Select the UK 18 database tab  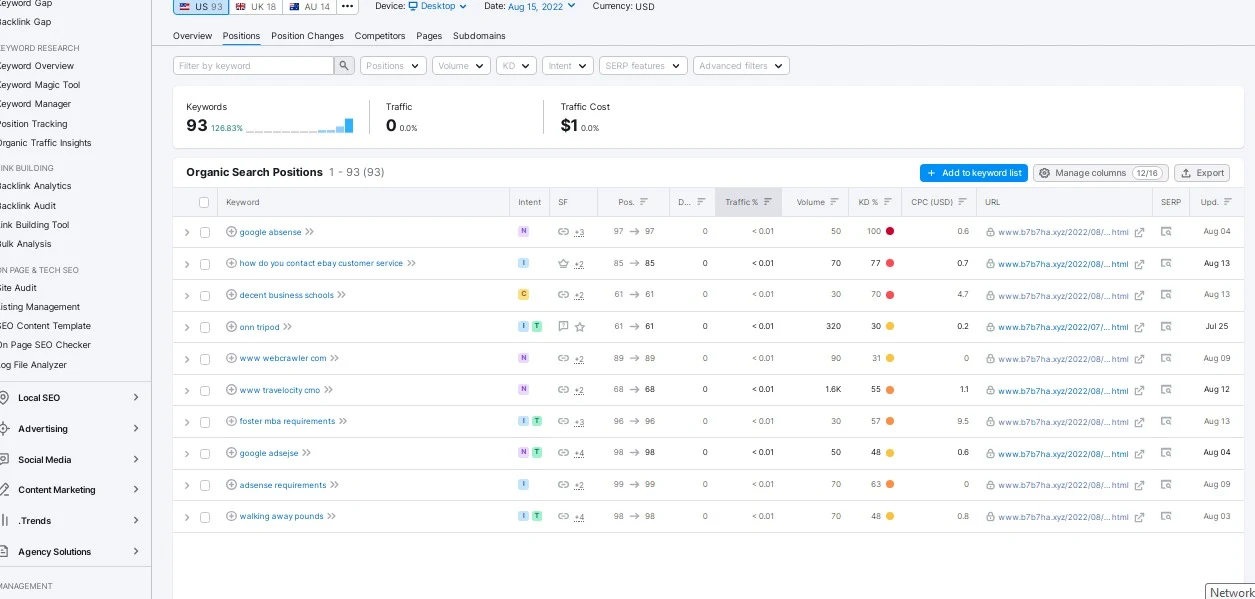pyautogui.click(x=255, y=6)
